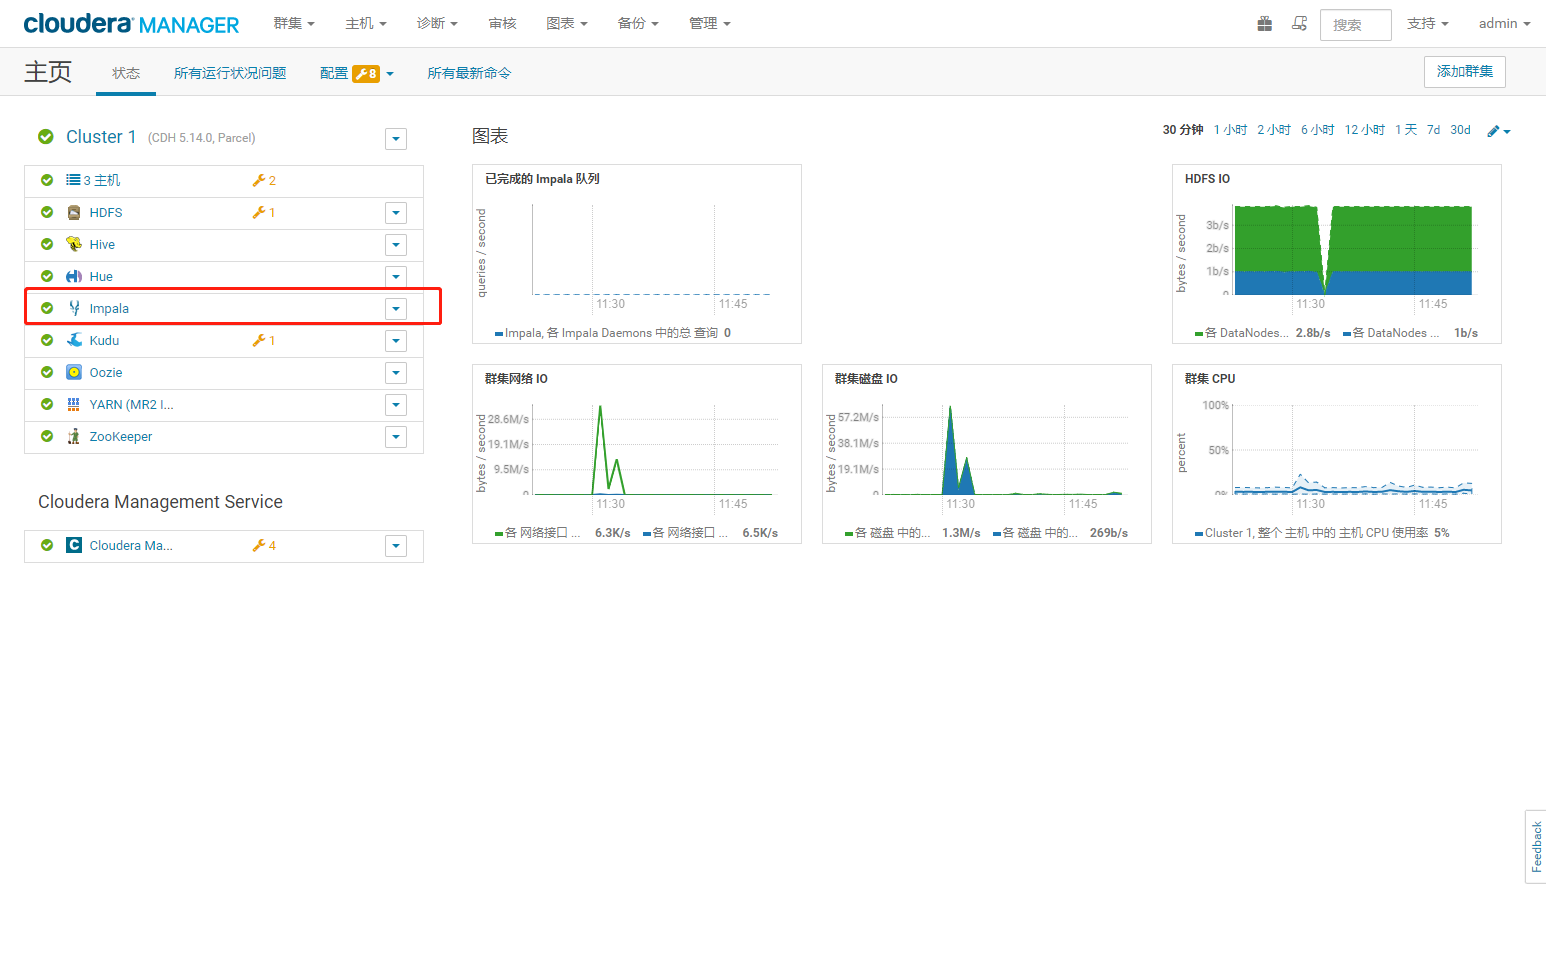Click the Cloudera Management Service icon

point(74,545)
